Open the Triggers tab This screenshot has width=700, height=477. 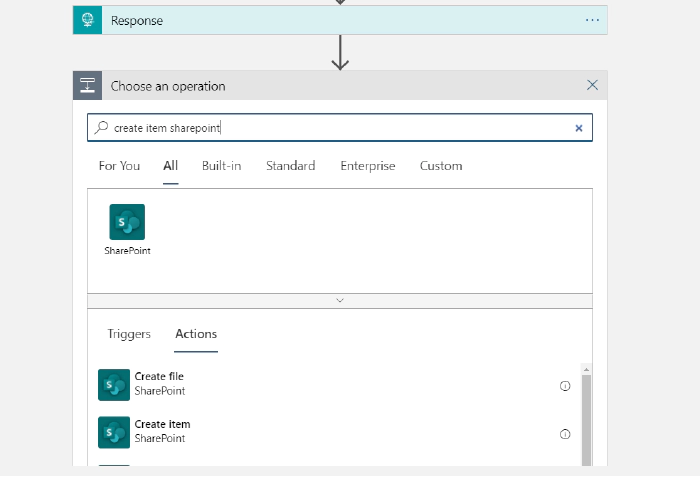pyautogui.click(x=129, y=334)
